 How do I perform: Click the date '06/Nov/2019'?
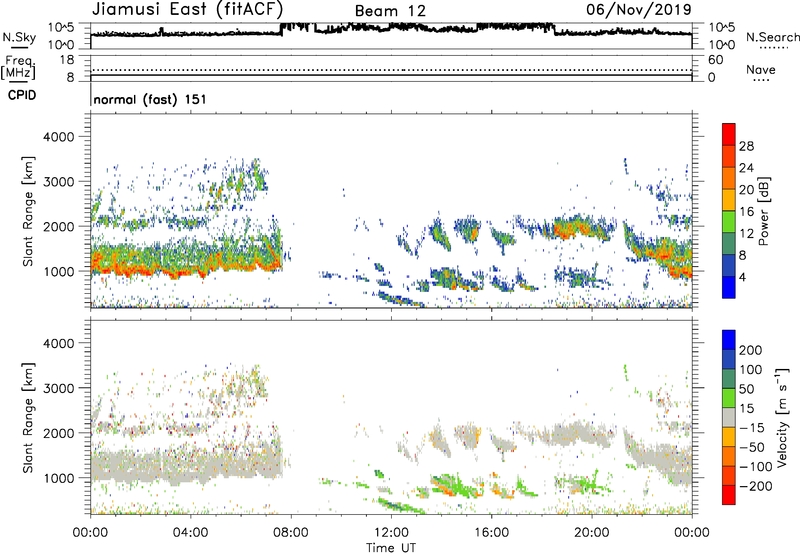(x=639, y=9)
